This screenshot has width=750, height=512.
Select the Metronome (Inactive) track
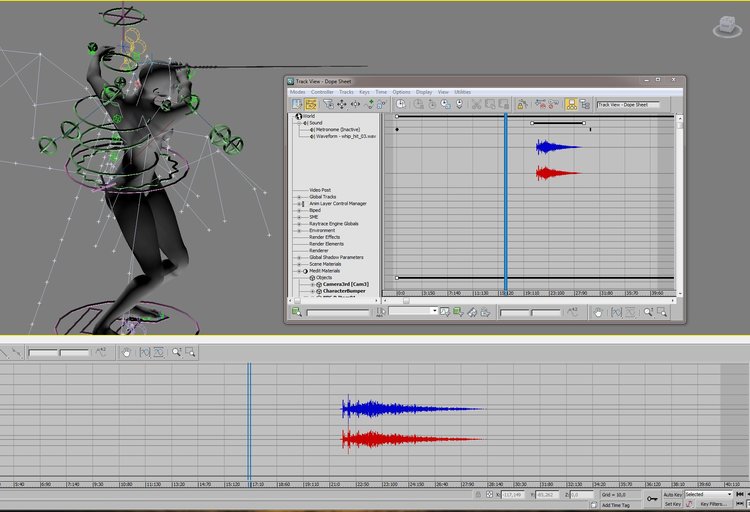(x=338, y=130)
